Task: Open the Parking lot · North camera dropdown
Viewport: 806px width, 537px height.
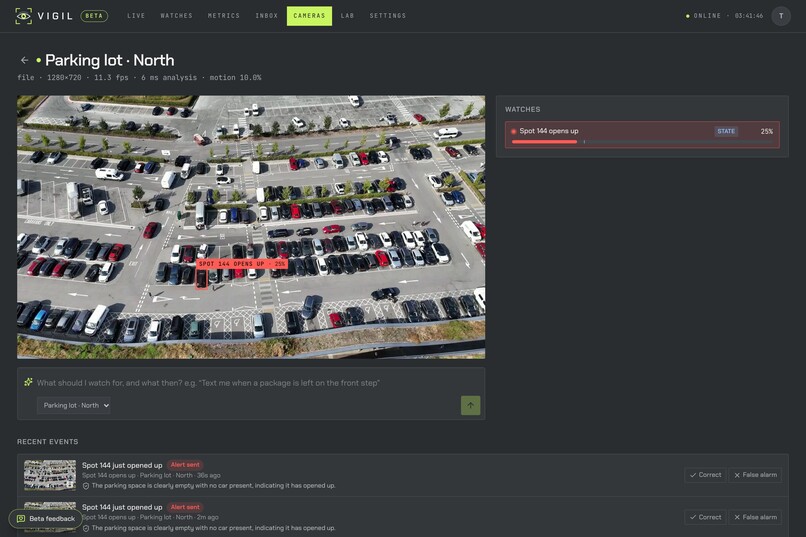Action: point(74,405)
